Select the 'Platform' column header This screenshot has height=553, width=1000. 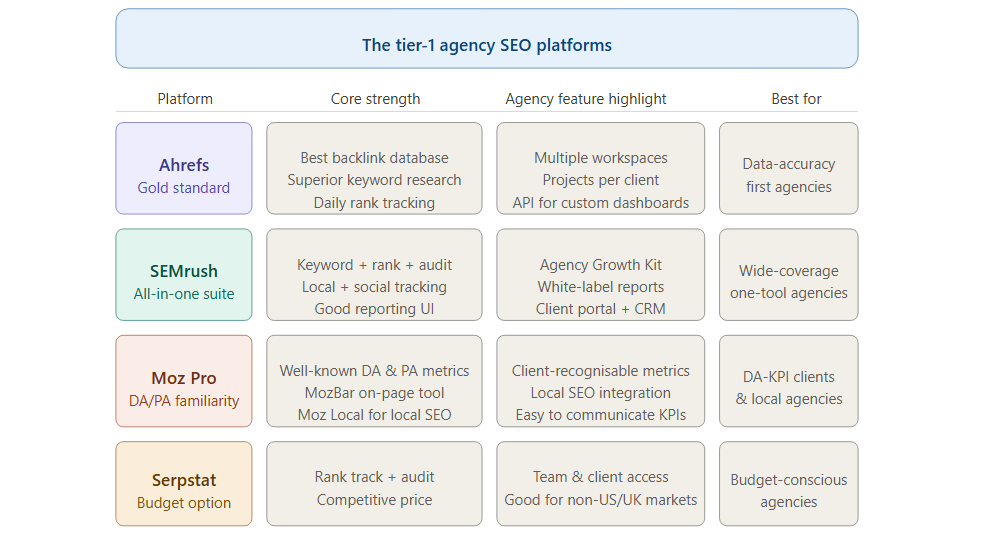point(185,99)
